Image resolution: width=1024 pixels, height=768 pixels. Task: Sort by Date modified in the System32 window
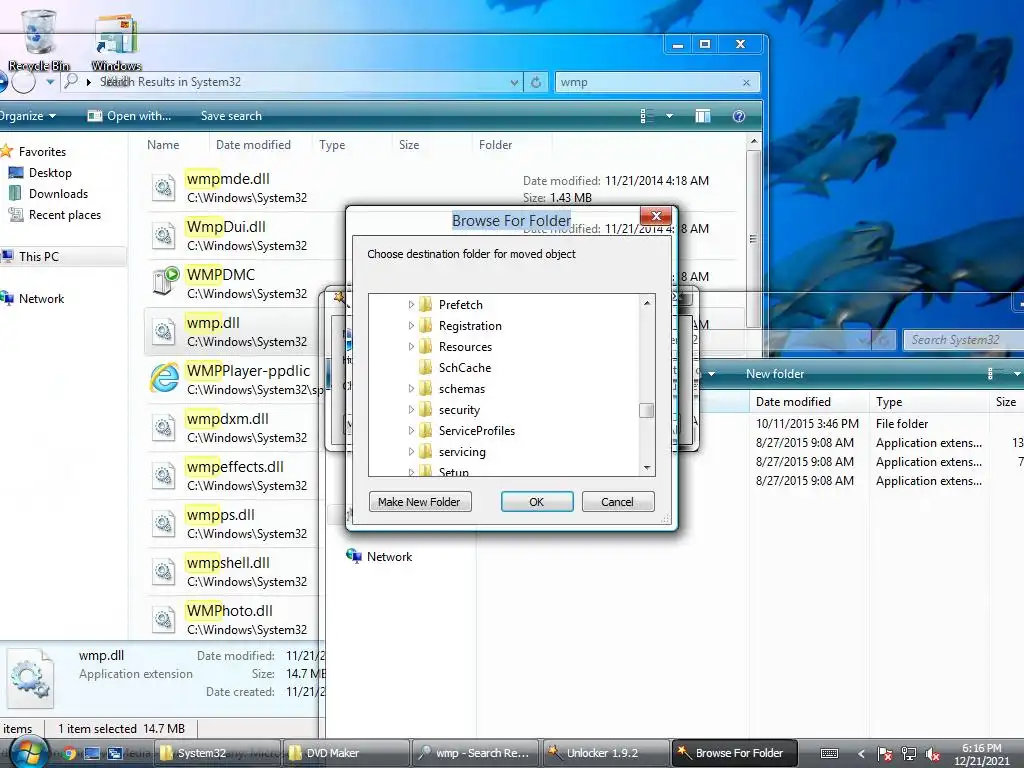point(793,402)
